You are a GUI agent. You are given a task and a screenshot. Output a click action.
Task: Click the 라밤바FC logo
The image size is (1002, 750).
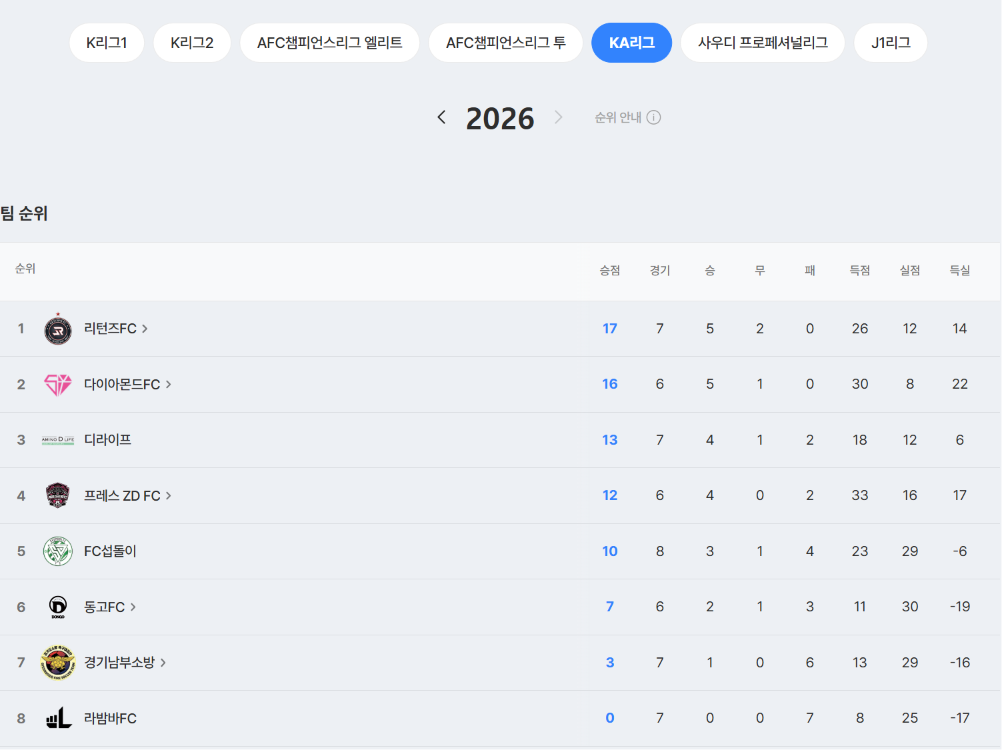(x=58, y=718)
